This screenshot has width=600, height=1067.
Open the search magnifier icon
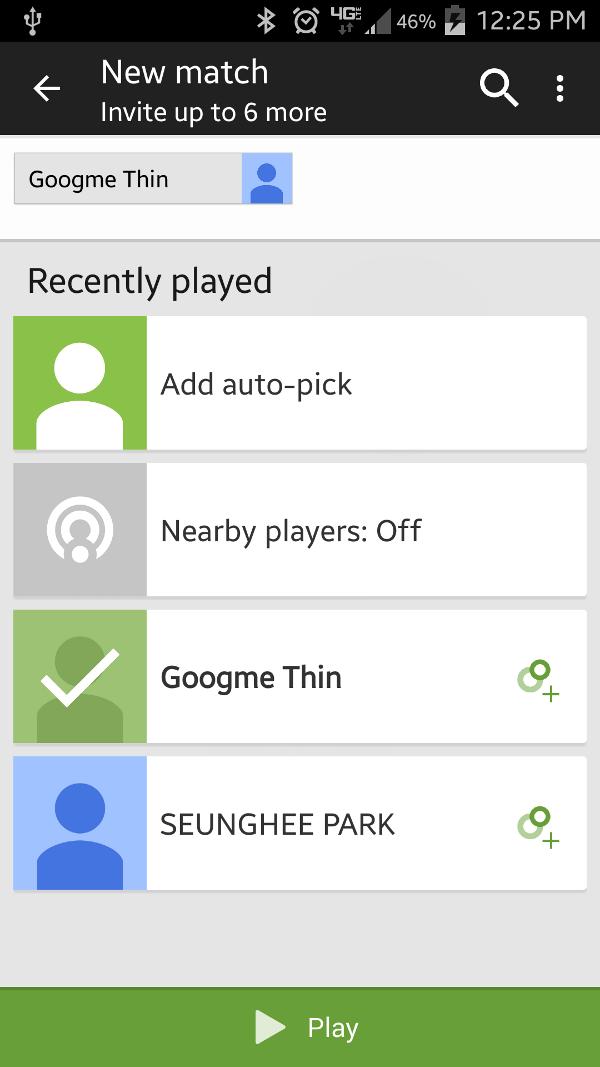498,89
